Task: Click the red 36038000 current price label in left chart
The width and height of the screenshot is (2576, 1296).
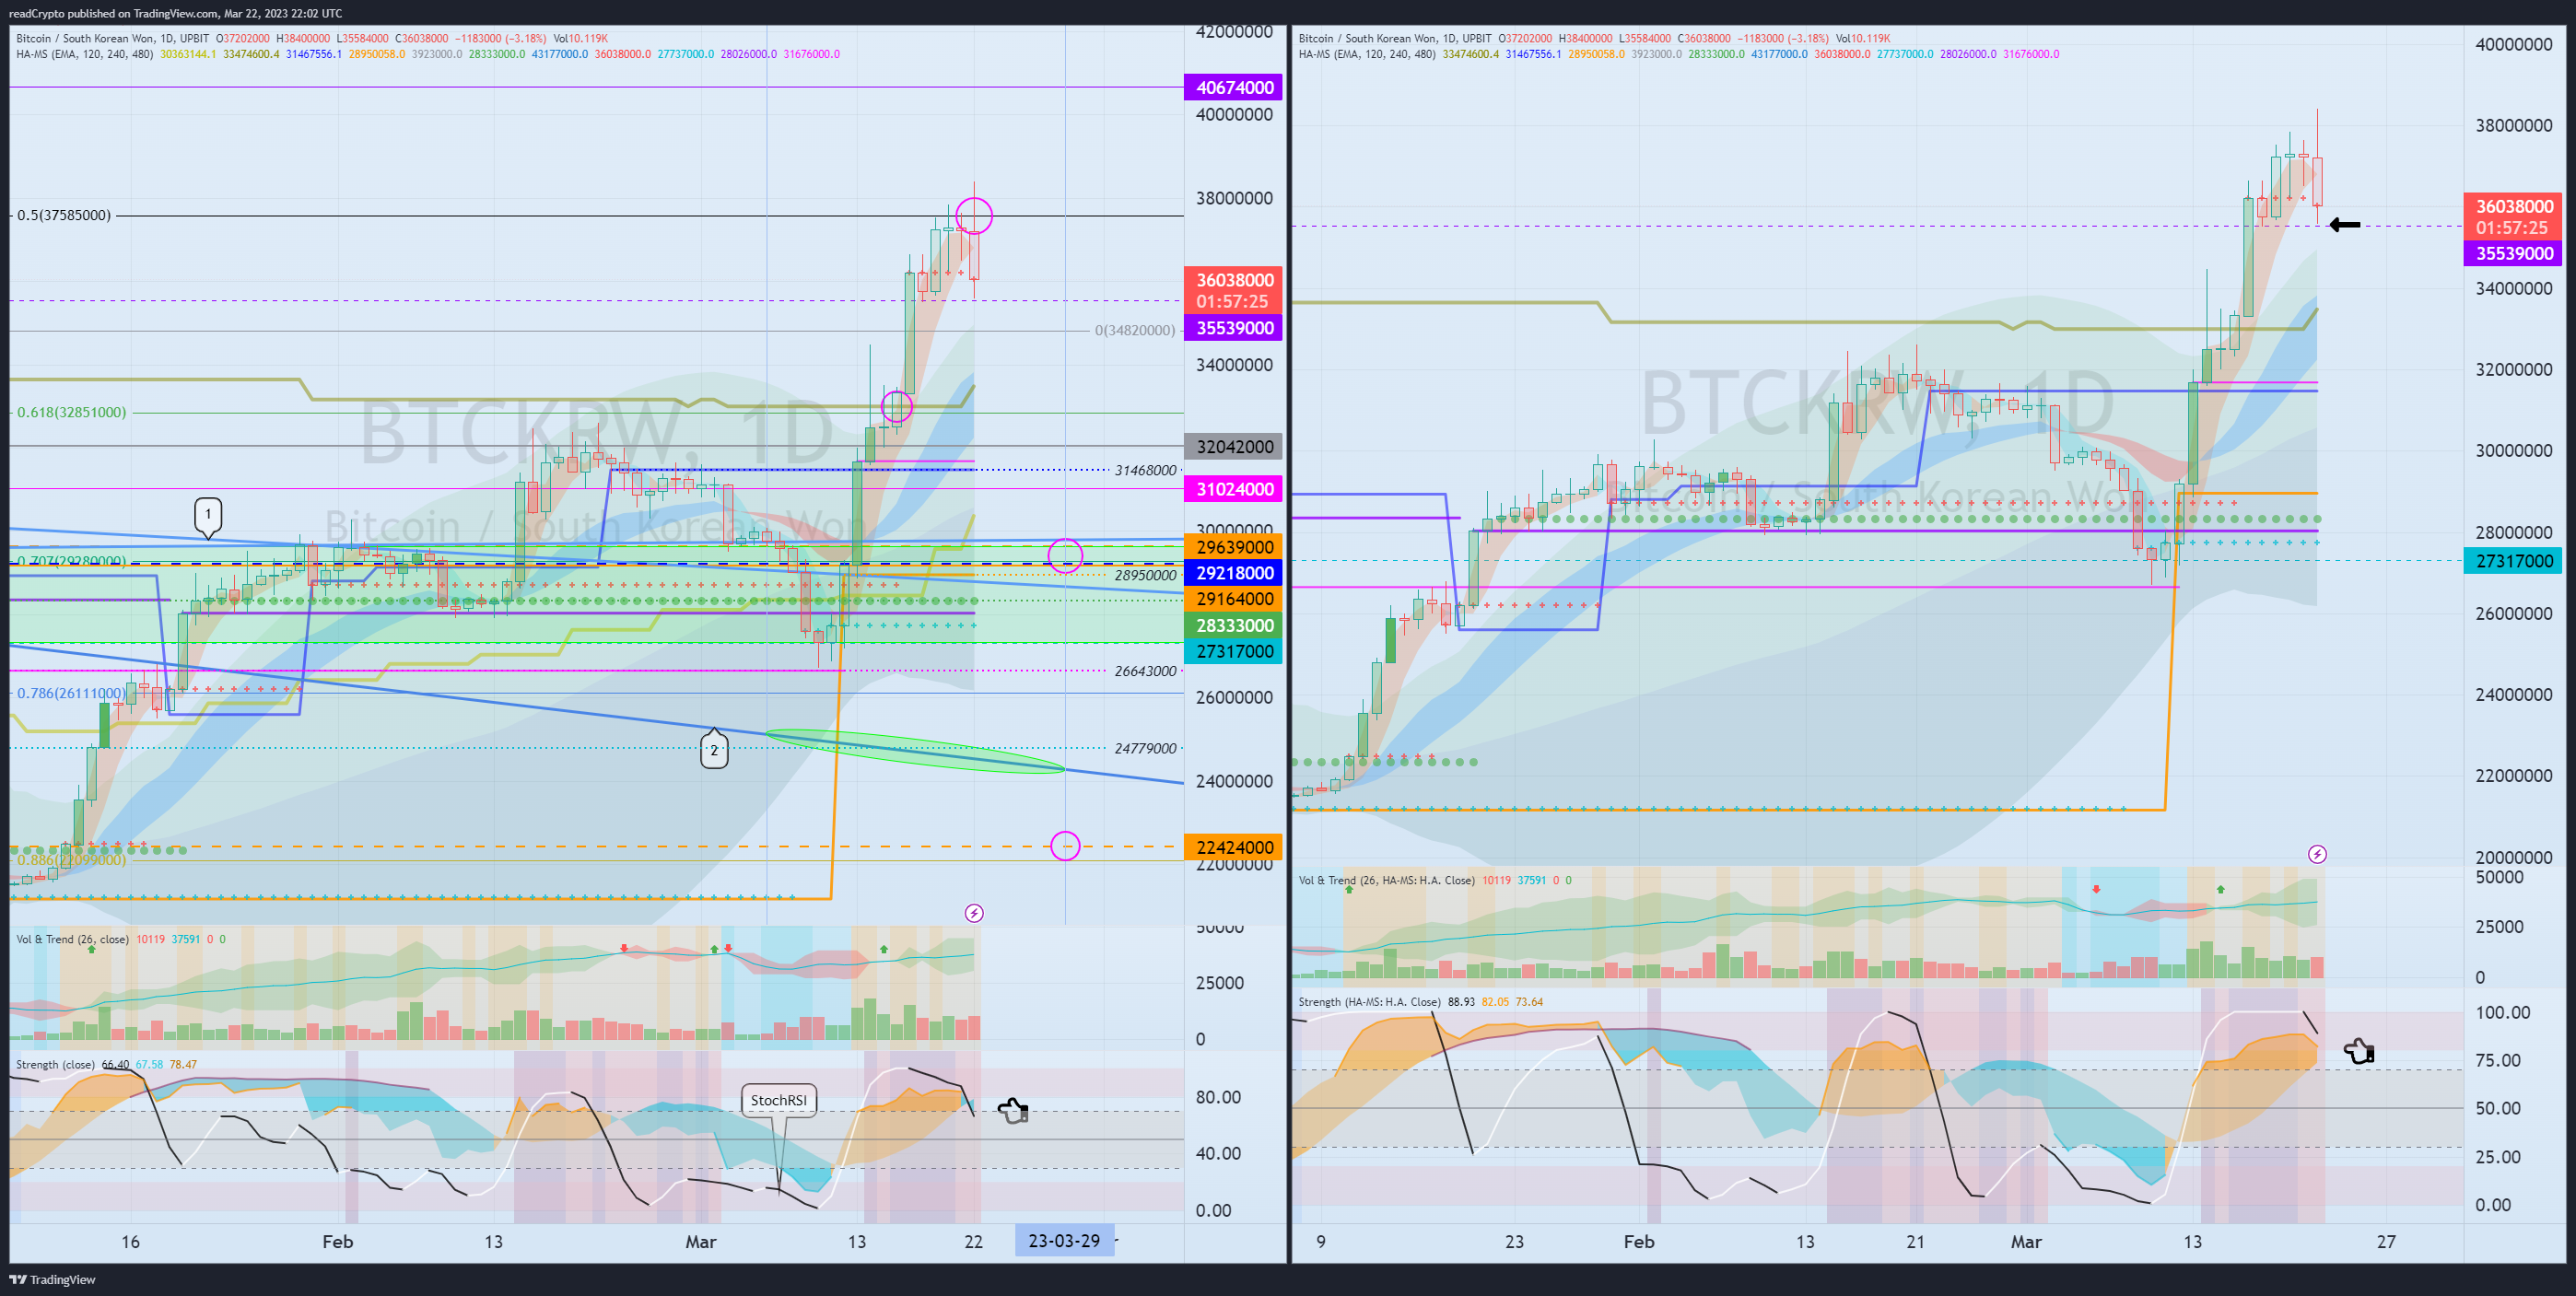Action: (1234, 290)
